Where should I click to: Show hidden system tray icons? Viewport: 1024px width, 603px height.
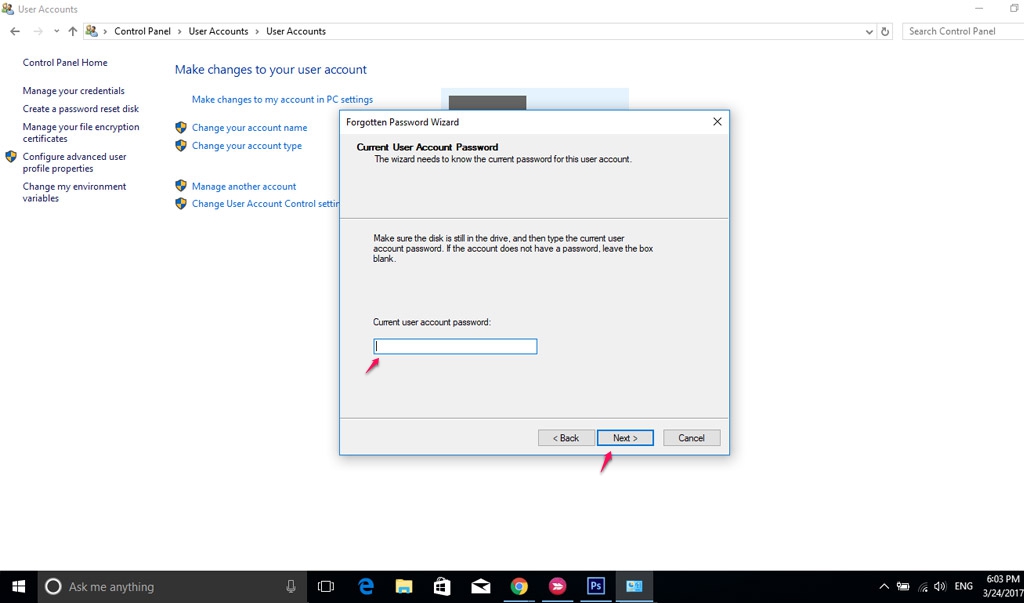pyautogui.click(x=884, y=586)
